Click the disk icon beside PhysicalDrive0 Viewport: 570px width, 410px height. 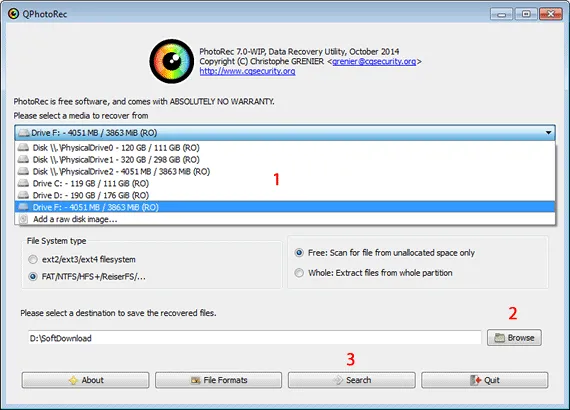pos(23,147)
